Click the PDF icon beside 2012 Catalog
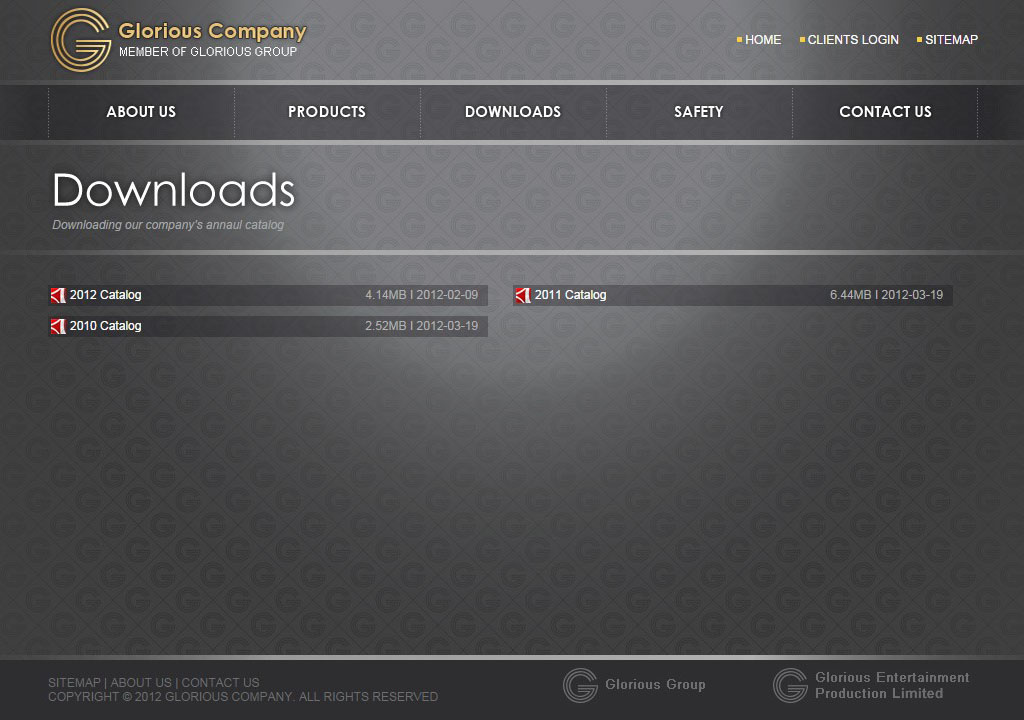The image size is (1024, 720). (58, 295)
